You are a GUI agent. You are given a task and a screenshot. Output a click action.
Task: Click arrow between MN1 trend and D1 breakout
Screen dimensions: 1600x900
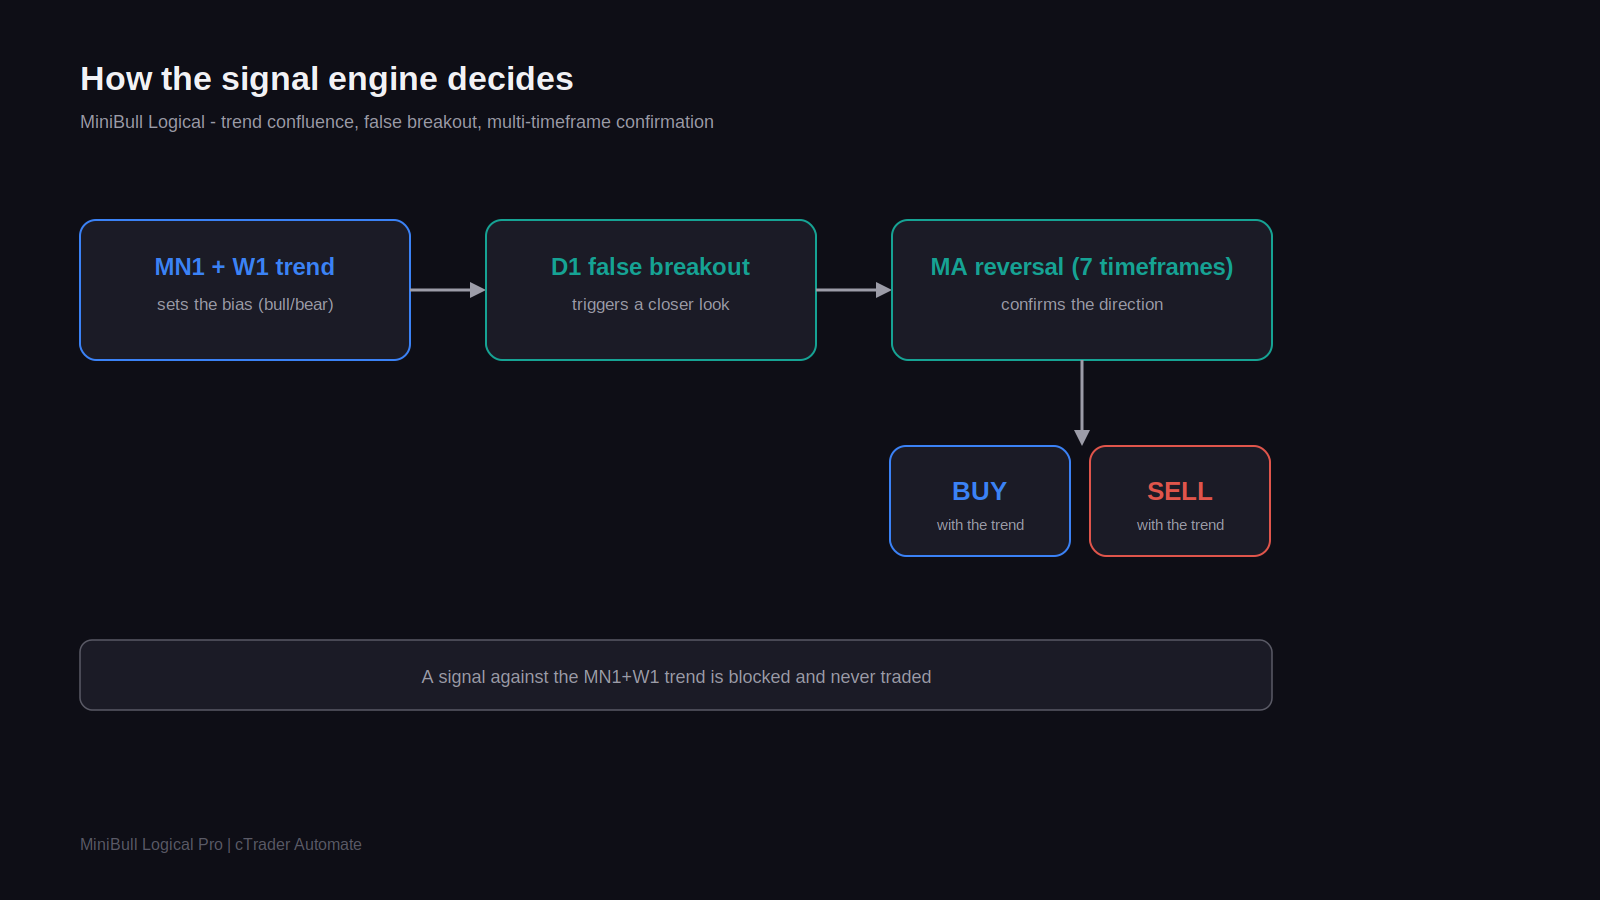tap(448, 290)
